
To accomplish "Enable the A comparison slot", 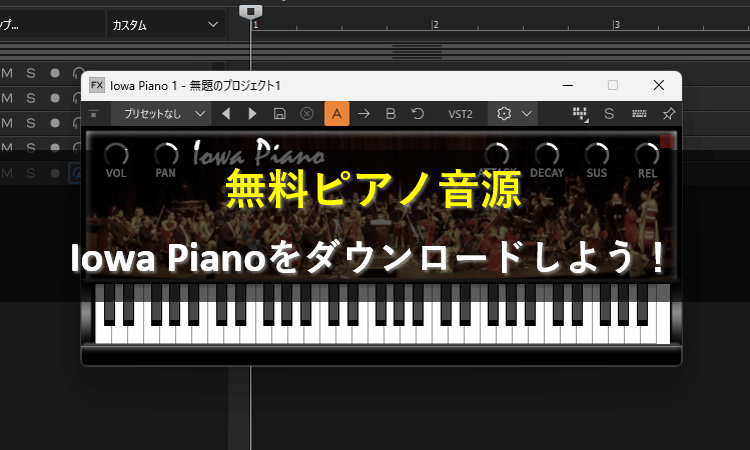I will [x=336, y=114].
